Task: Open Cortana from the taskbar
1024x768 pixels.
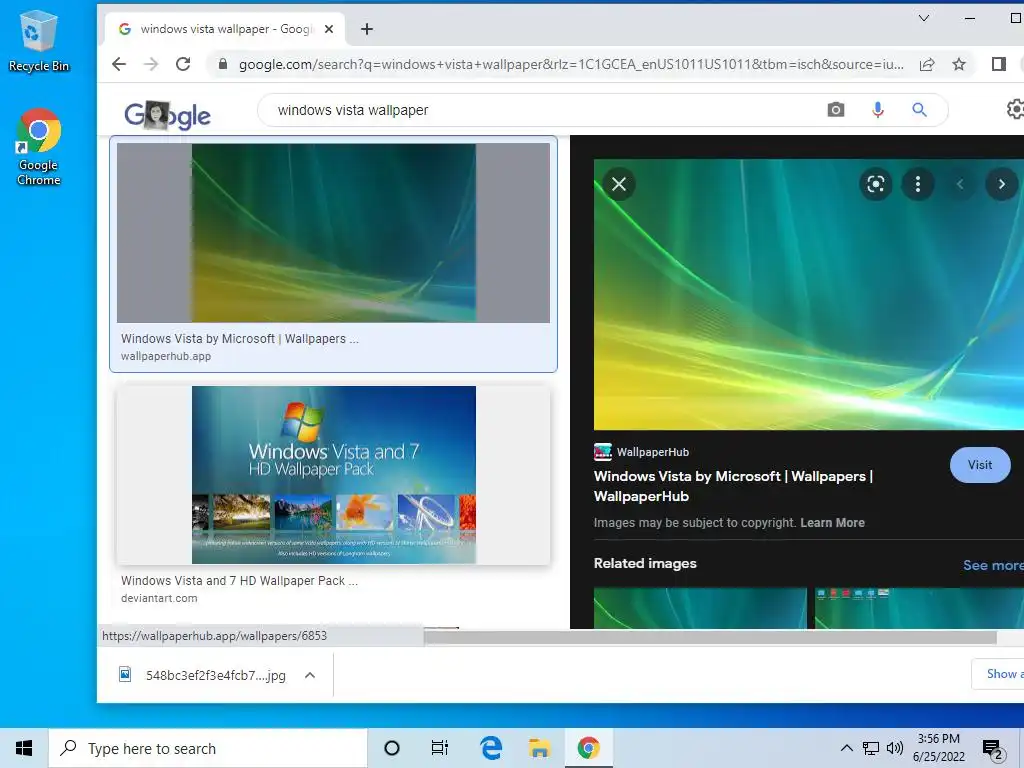Action: (x=391, y=748)
